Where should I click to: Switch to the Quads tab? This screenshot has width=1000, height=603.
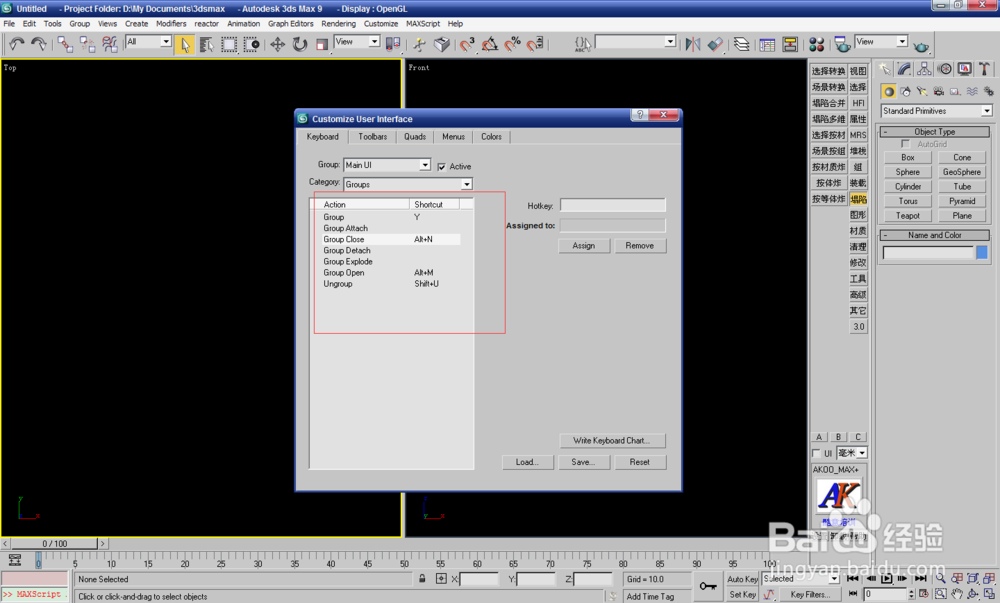tap(415, 136)
